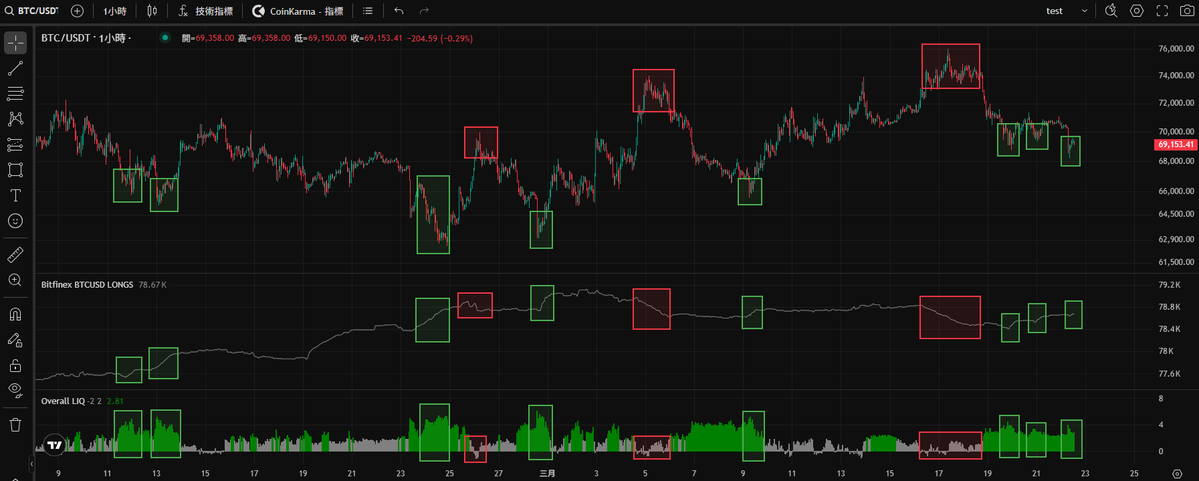1199x481 pixels.
Task: Collapse the left drawing toolbar arrow
Action: pyautogui.click(x=32, y=463)
